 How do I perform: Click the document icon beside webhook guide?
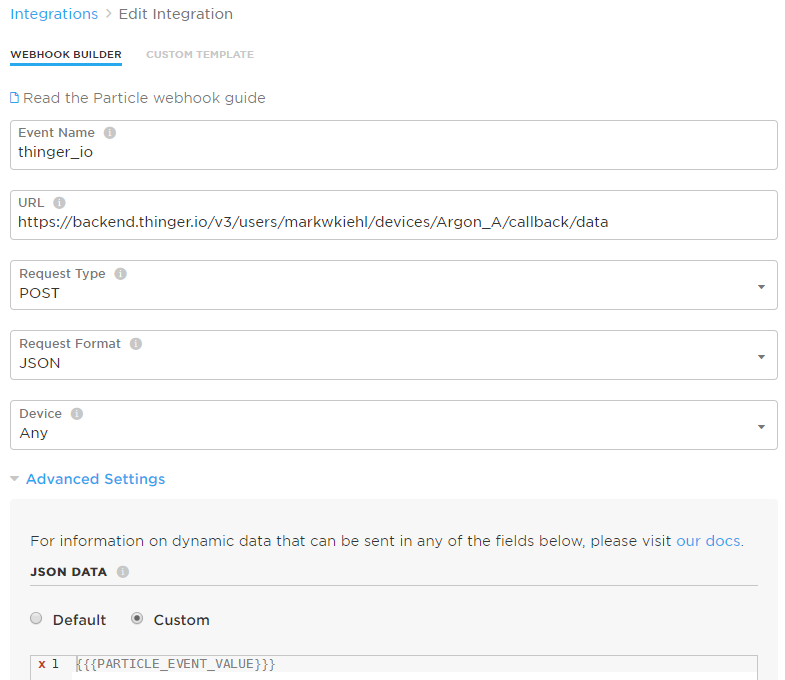[x=15, y=98]
